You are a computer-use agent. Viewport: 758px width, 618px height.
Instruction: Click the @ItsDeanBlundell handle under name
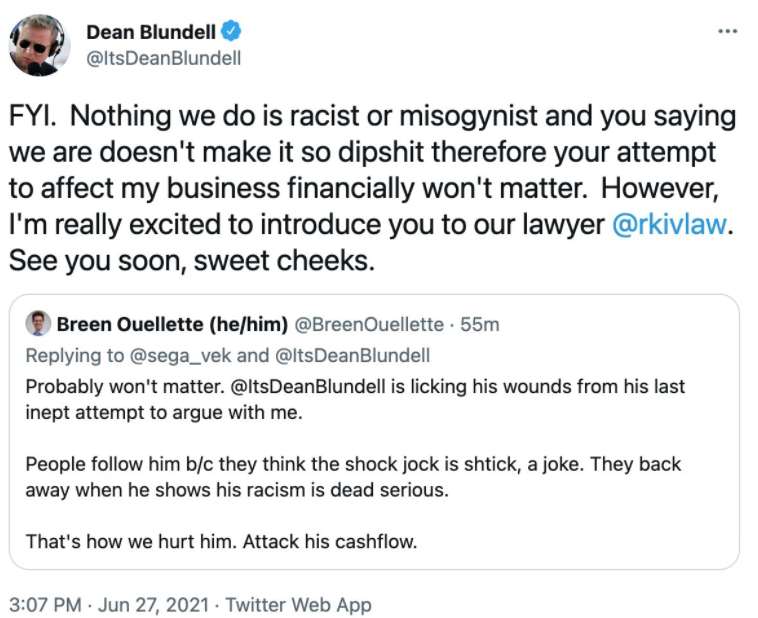[163, 59]
